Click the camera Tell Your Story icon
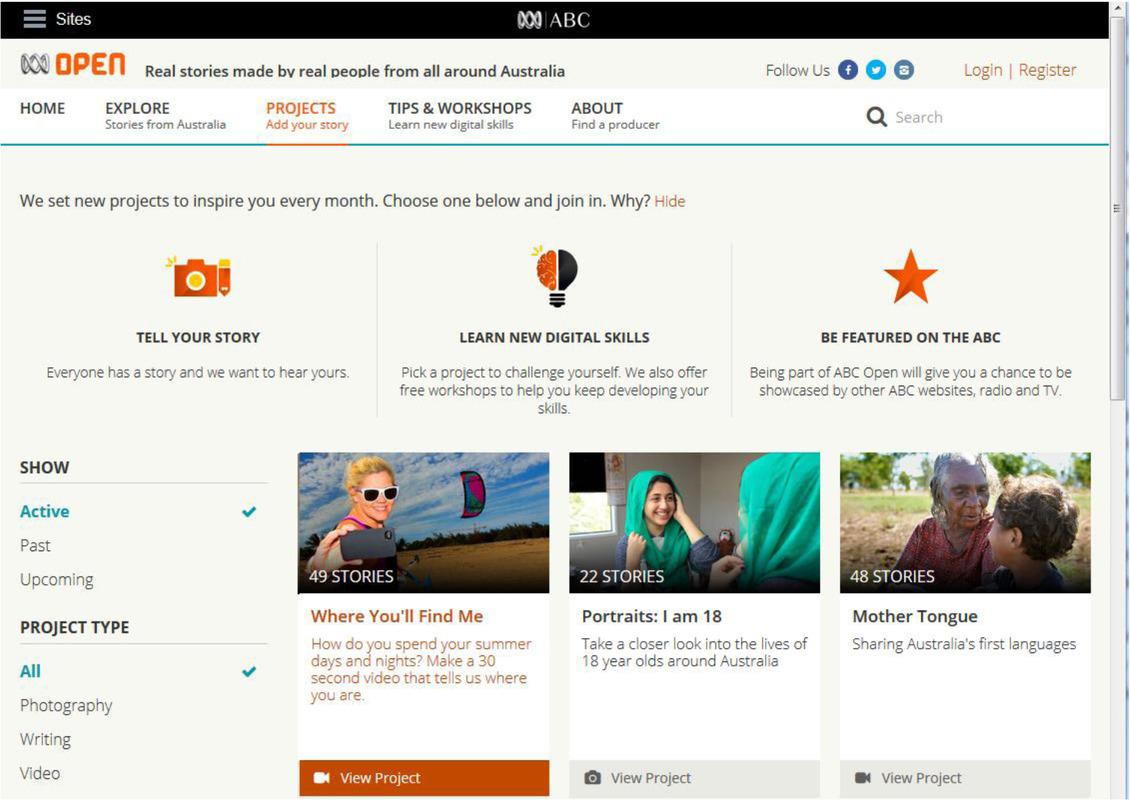This screenshot has height=800, width=1130. [x=198, y=277]
